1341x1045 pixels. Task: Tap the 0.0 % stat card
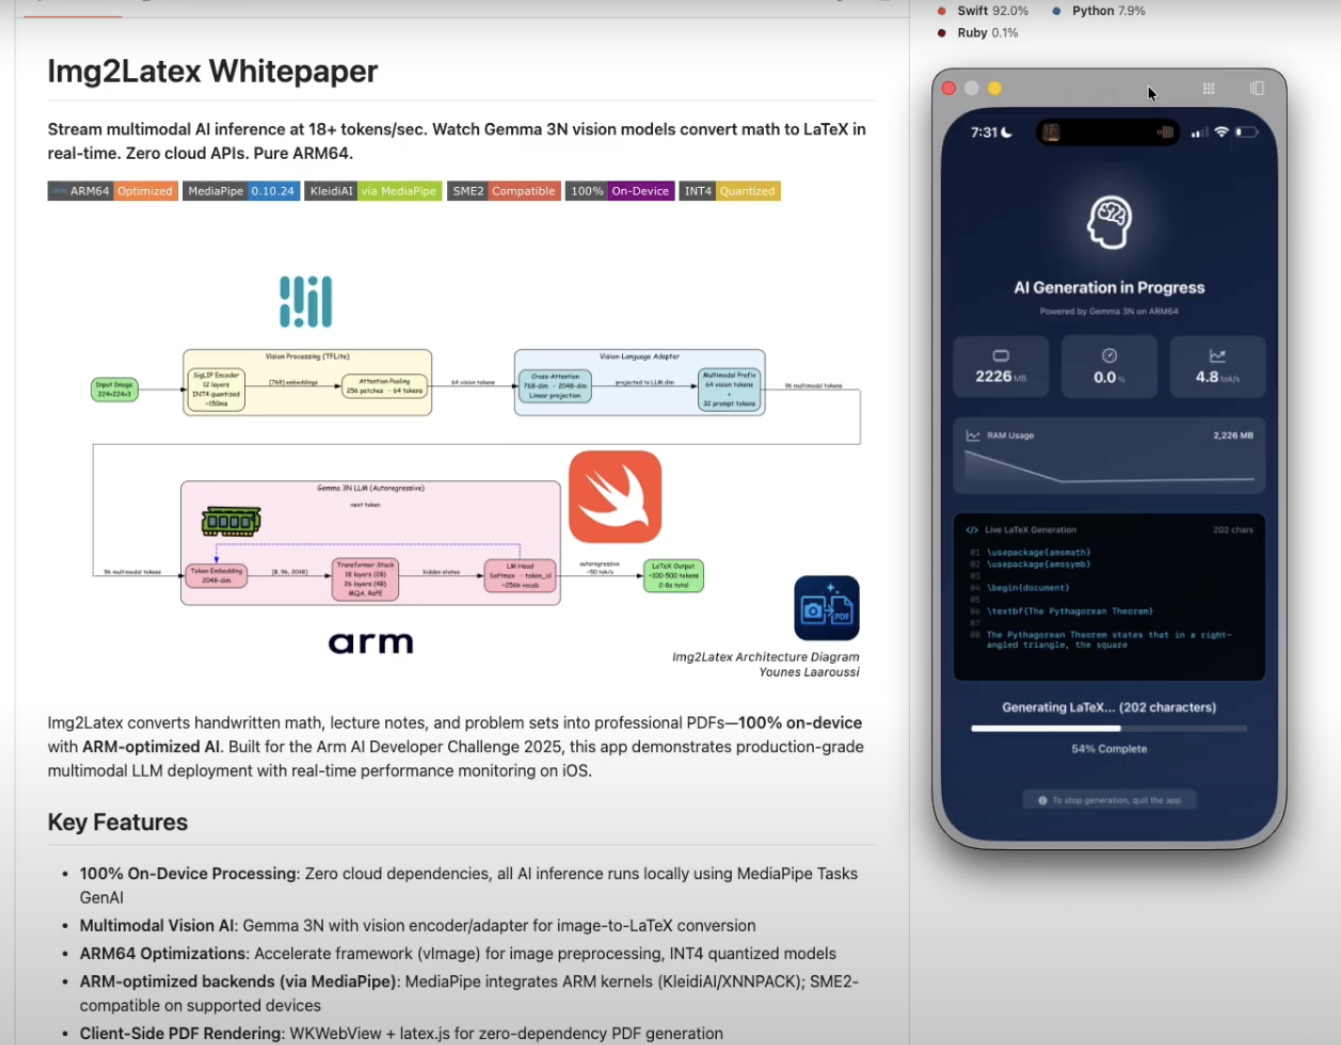[1109, 367]
